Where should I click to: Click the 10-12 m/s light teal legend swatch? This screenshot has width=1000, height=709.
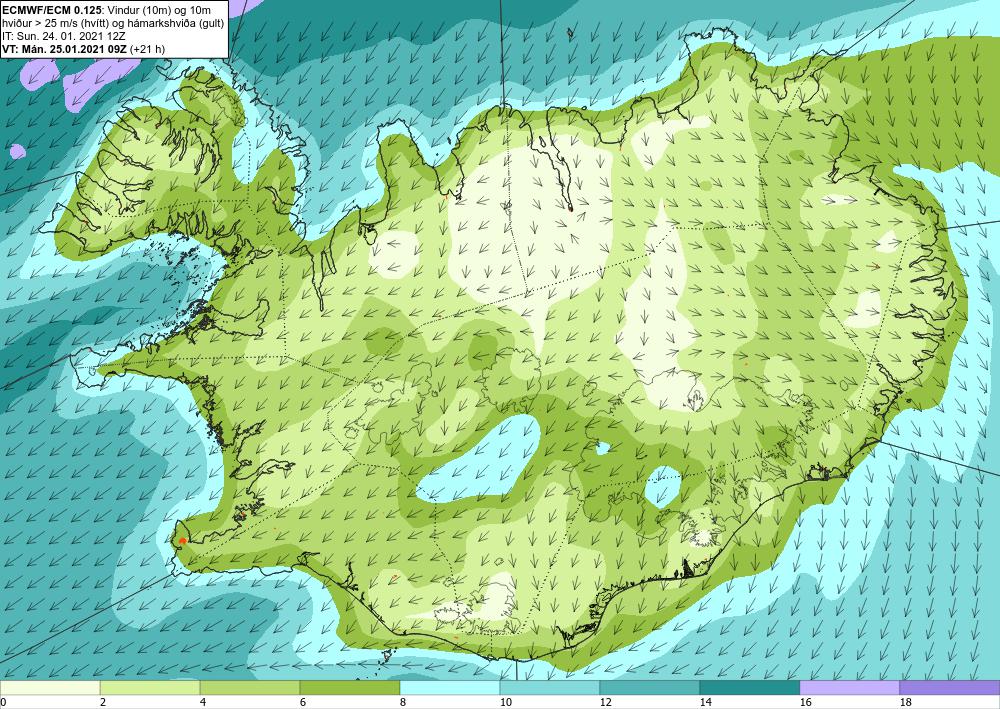coord(550,688)
